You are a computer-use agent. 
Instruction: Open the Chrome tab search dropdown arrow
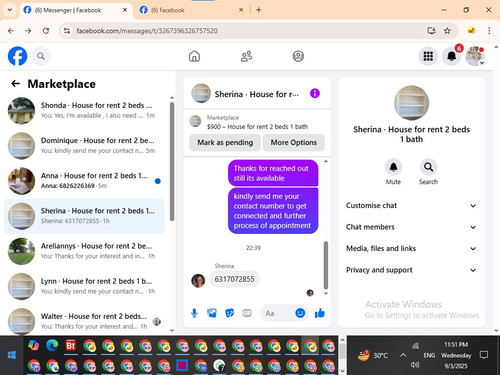10,10
